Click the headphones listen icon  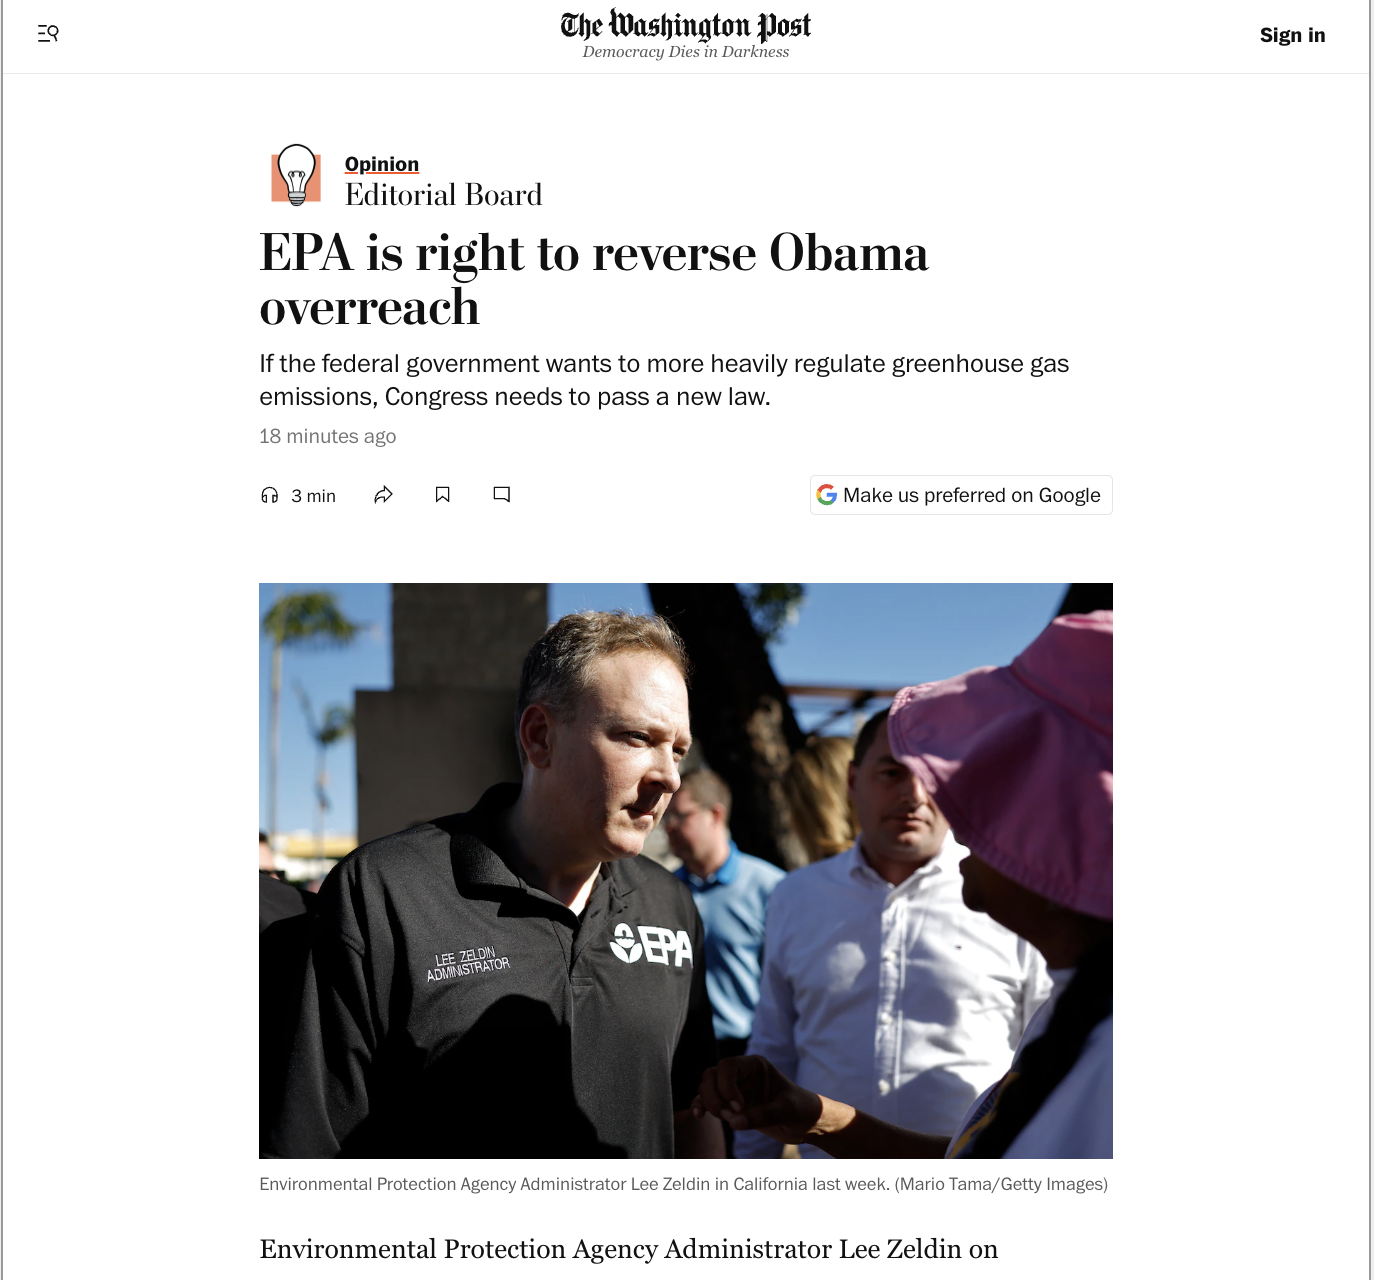click(x=269, y=495)
